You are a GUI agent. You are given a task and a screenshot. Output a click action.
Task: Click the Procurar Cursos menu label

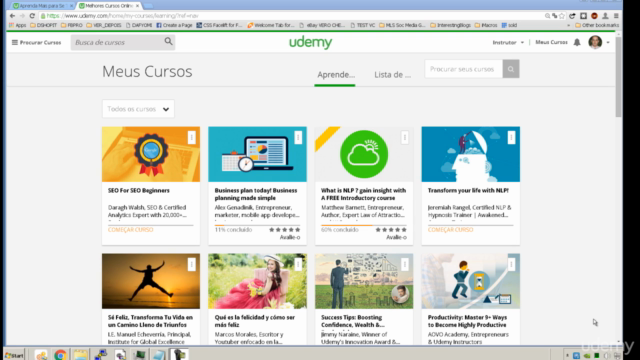(x=40, y=42)
